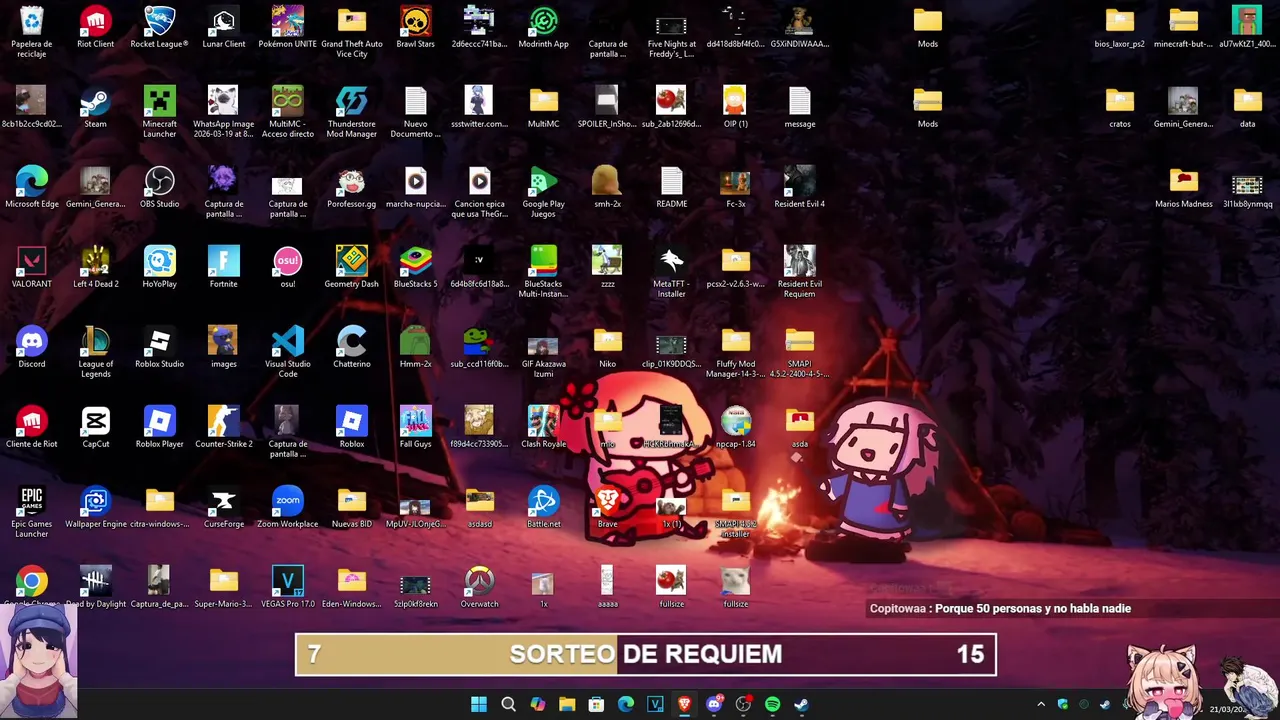Launch Fortnite from desktop
Screen dimensions: 1280x720
223,267
